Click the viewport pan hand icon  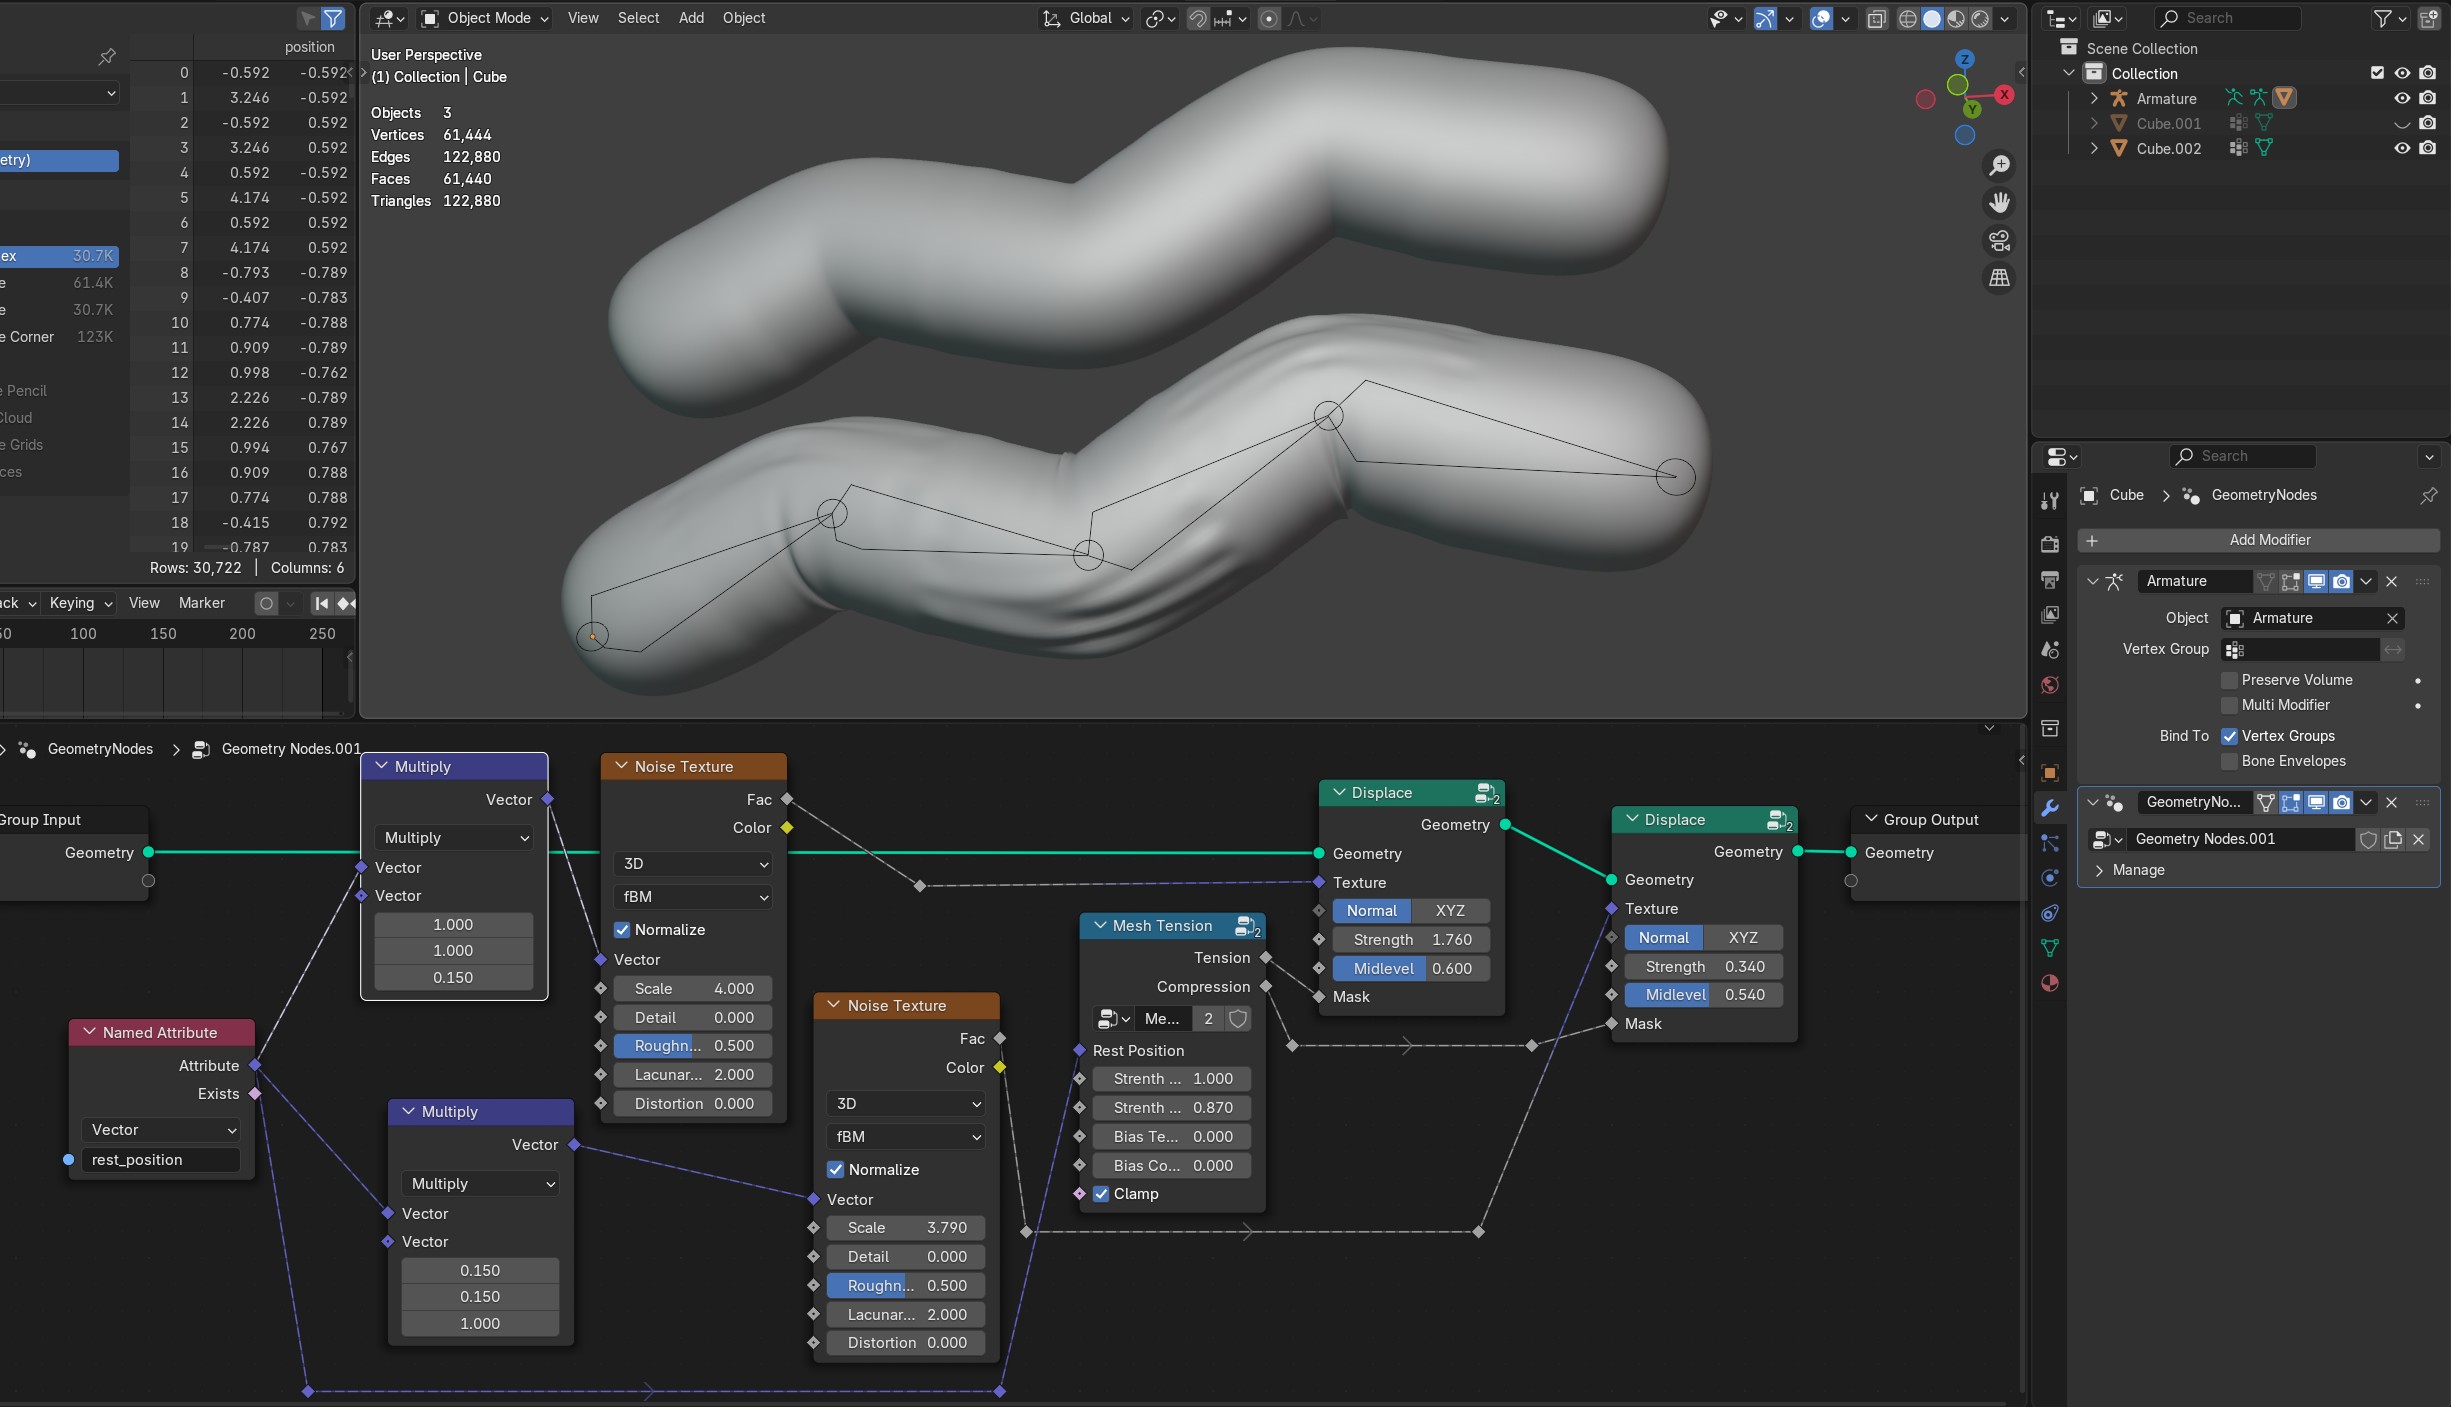[x=1999, y=203]
